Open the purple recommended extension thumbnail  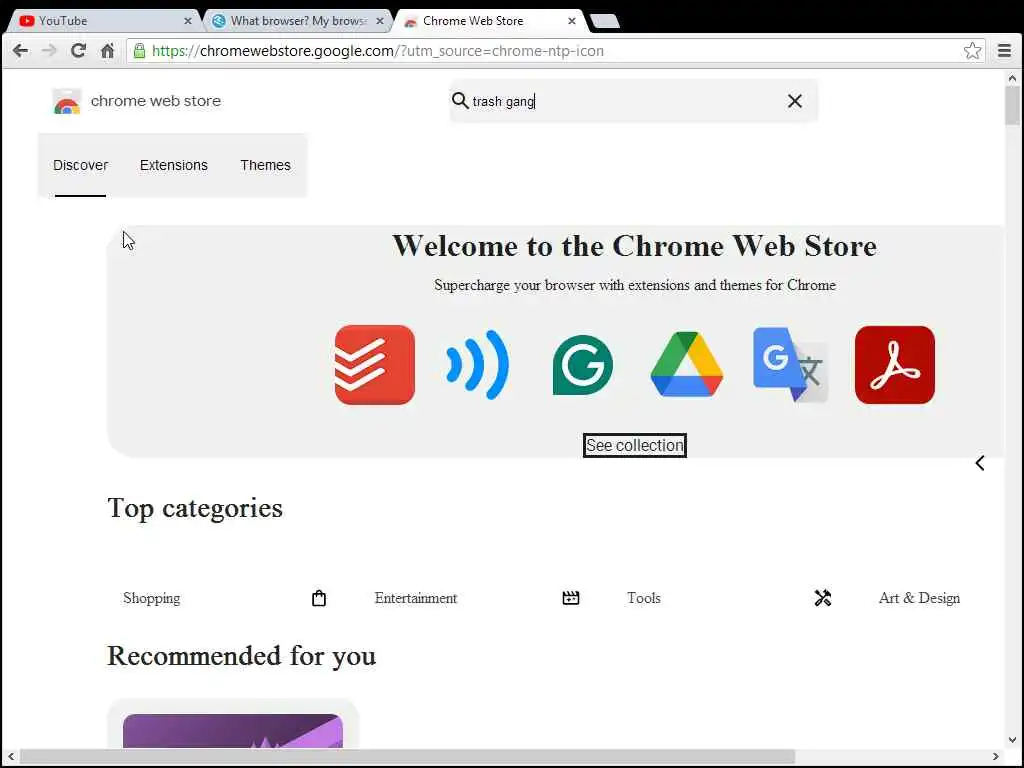[232, 731]
